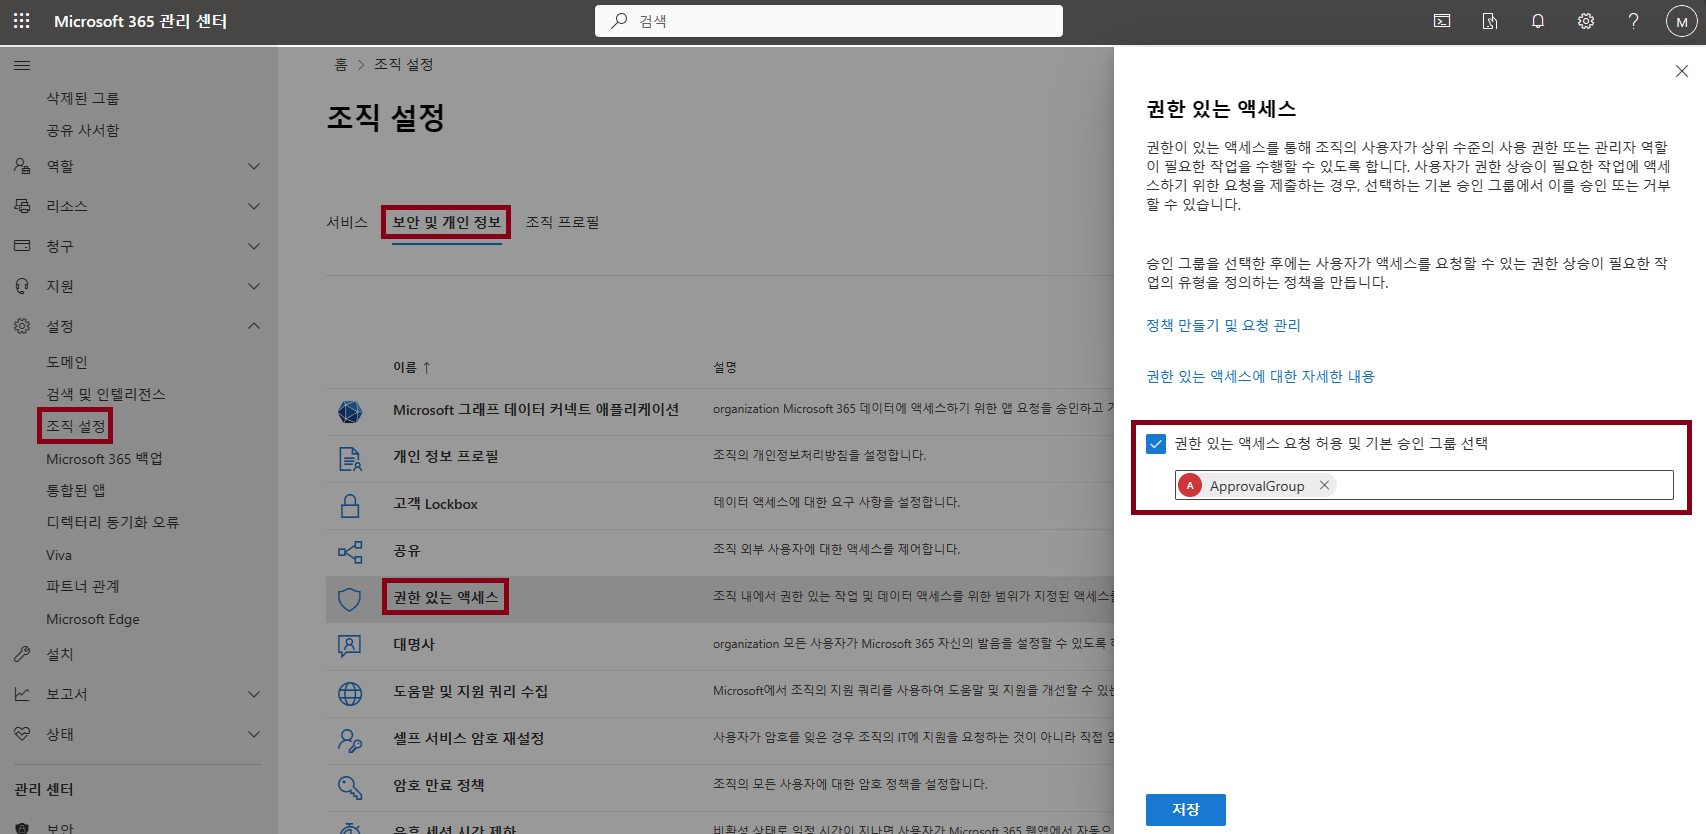Screen dimensions: 1706x834
Task: Open Microsoft Edge in sidebar
Action: (93, 619)
